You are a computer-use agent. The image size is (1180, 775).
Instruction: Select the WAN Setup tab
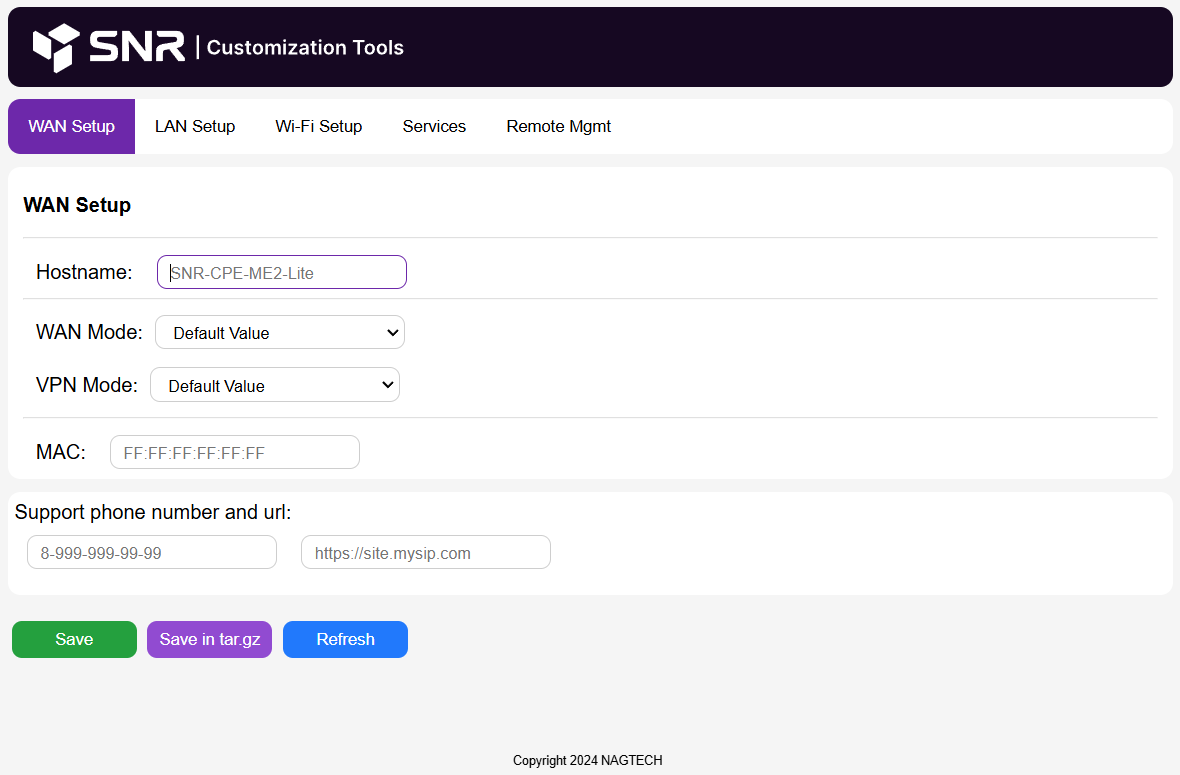click(71, 127)
